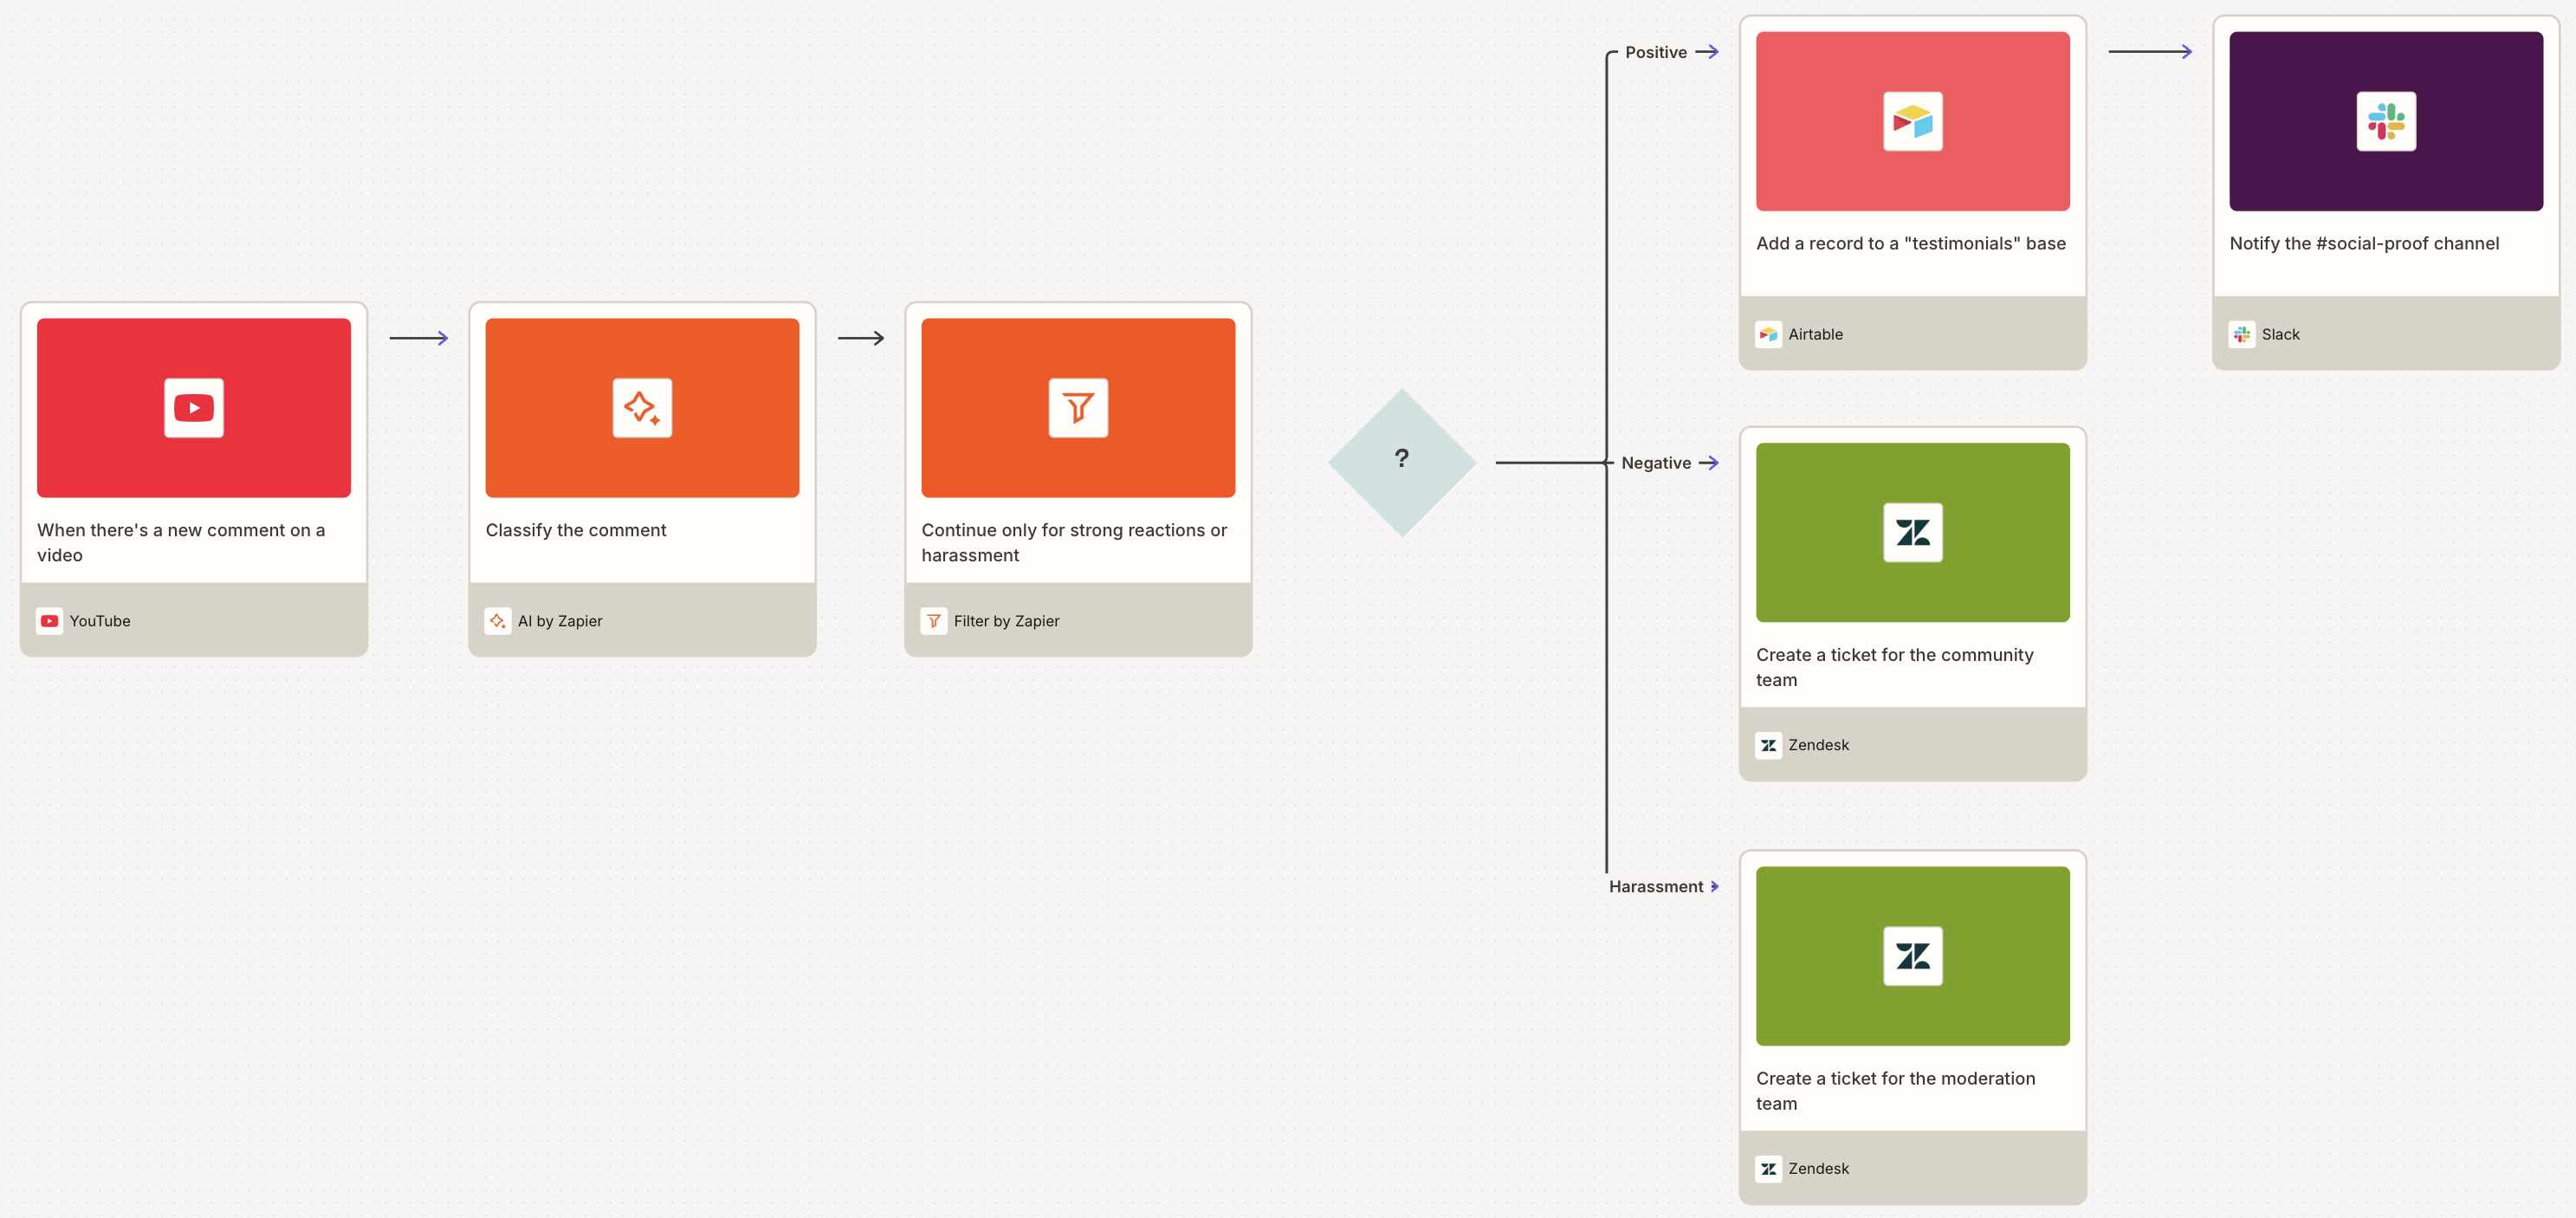
Task: Expand the Harassment branch chevron
Action: [1714, 886]
